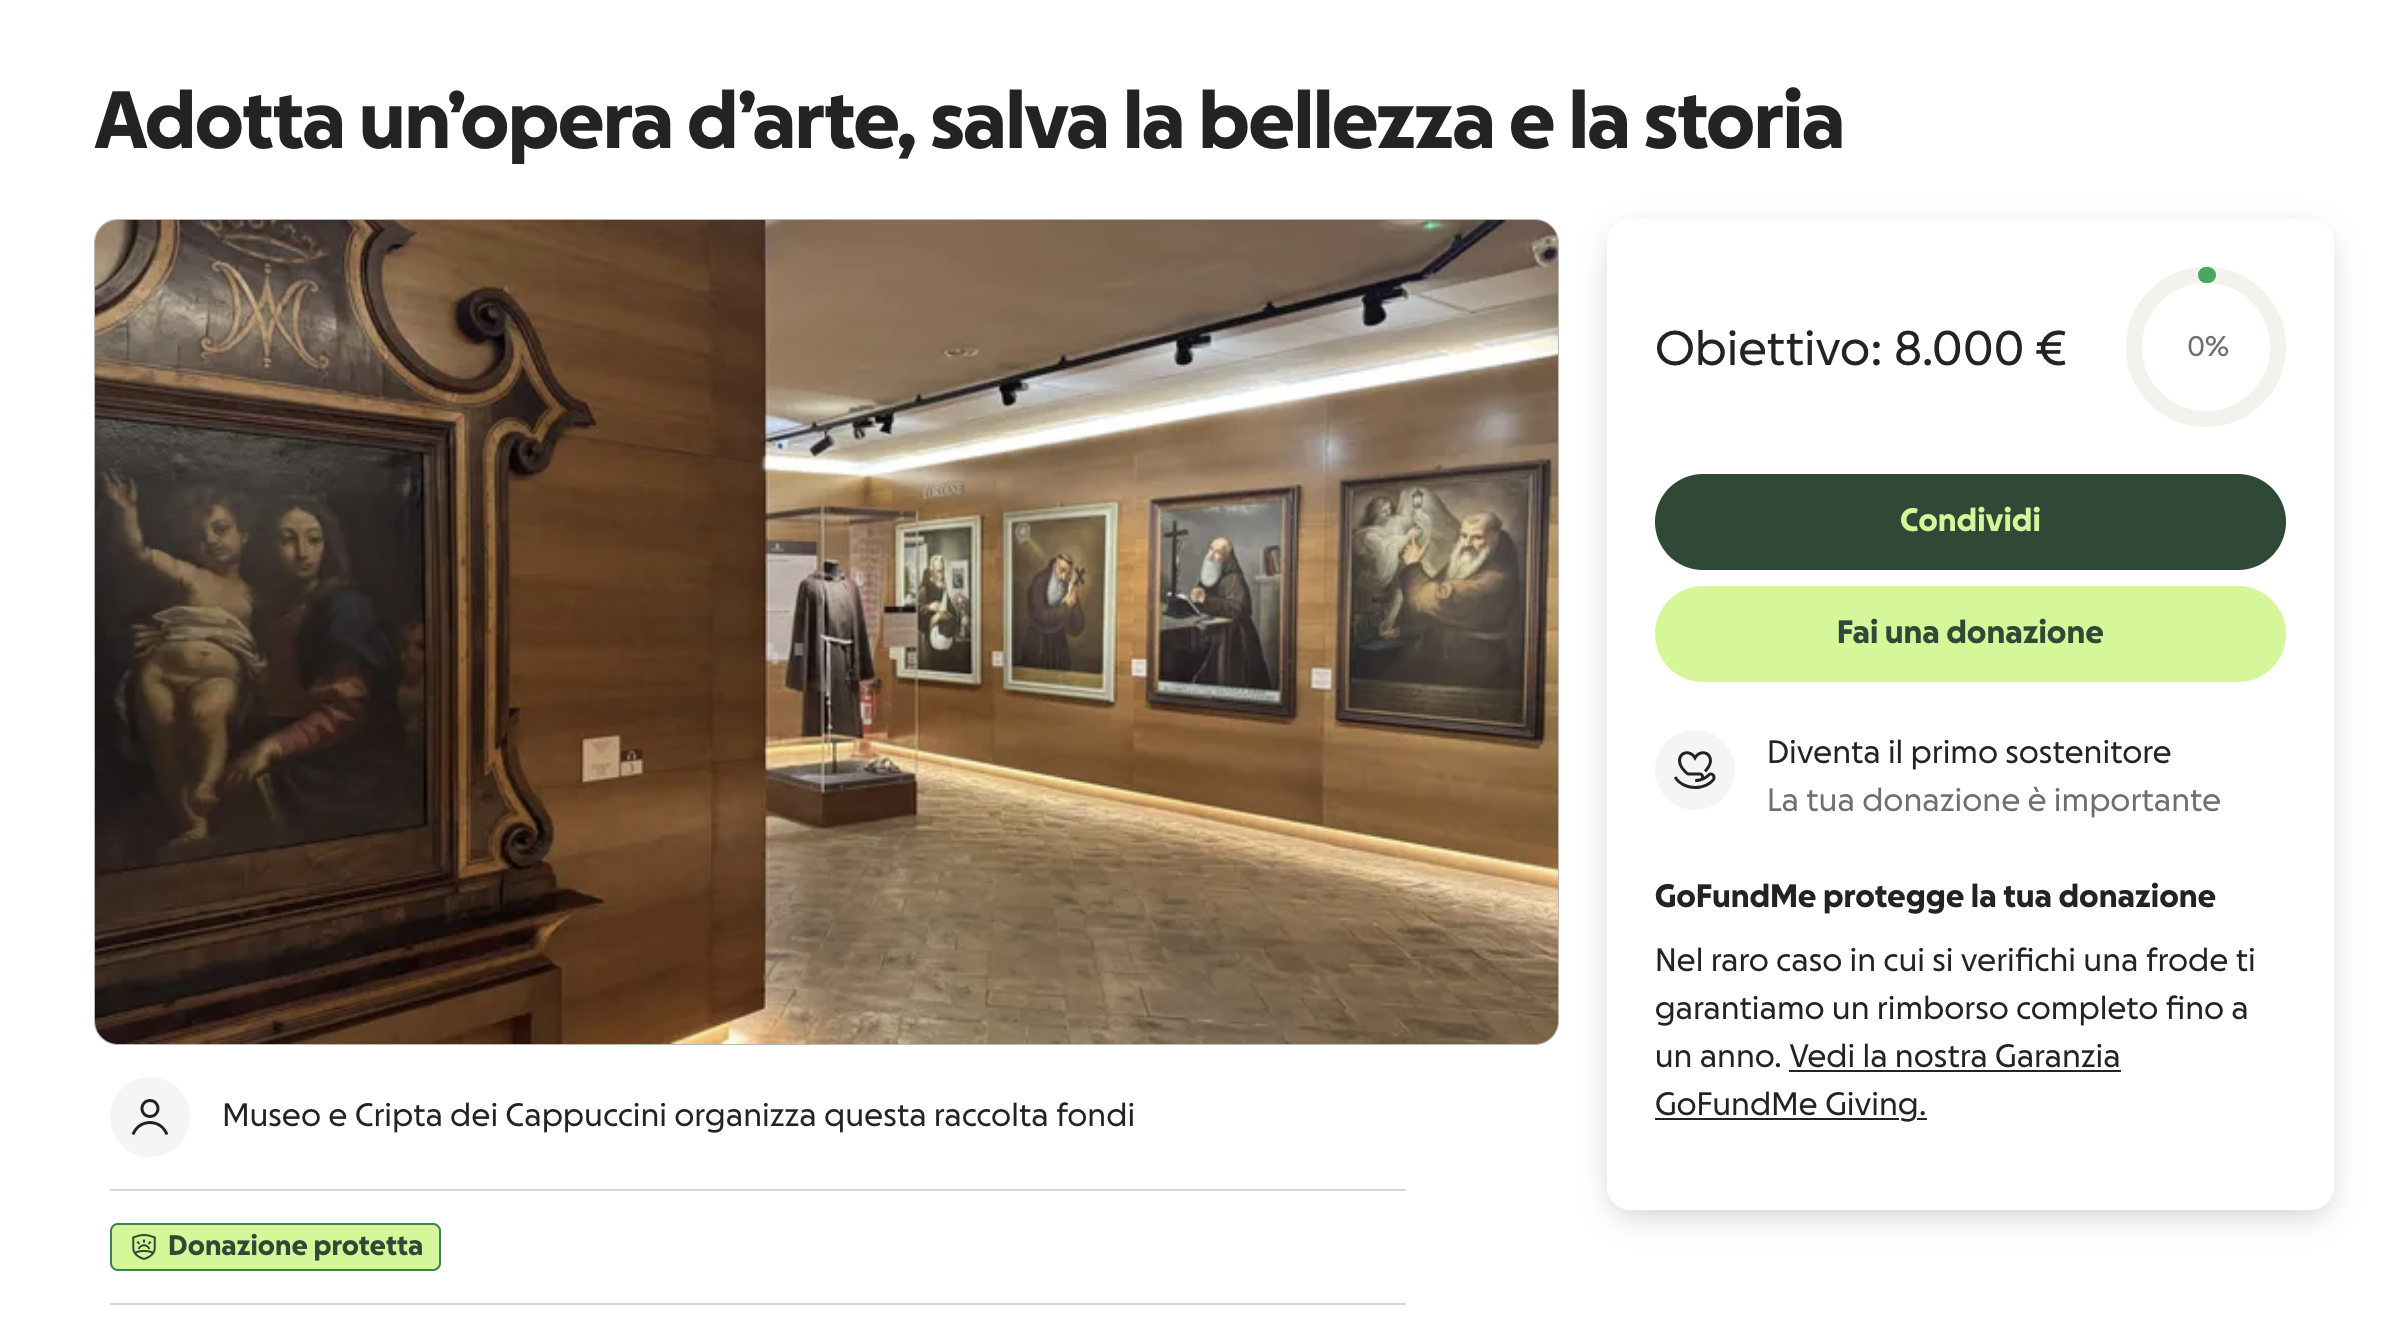Screen dimensions: 2408x1340
Task: Click the Madonna and child painting in photo
Action: point(270,640)
